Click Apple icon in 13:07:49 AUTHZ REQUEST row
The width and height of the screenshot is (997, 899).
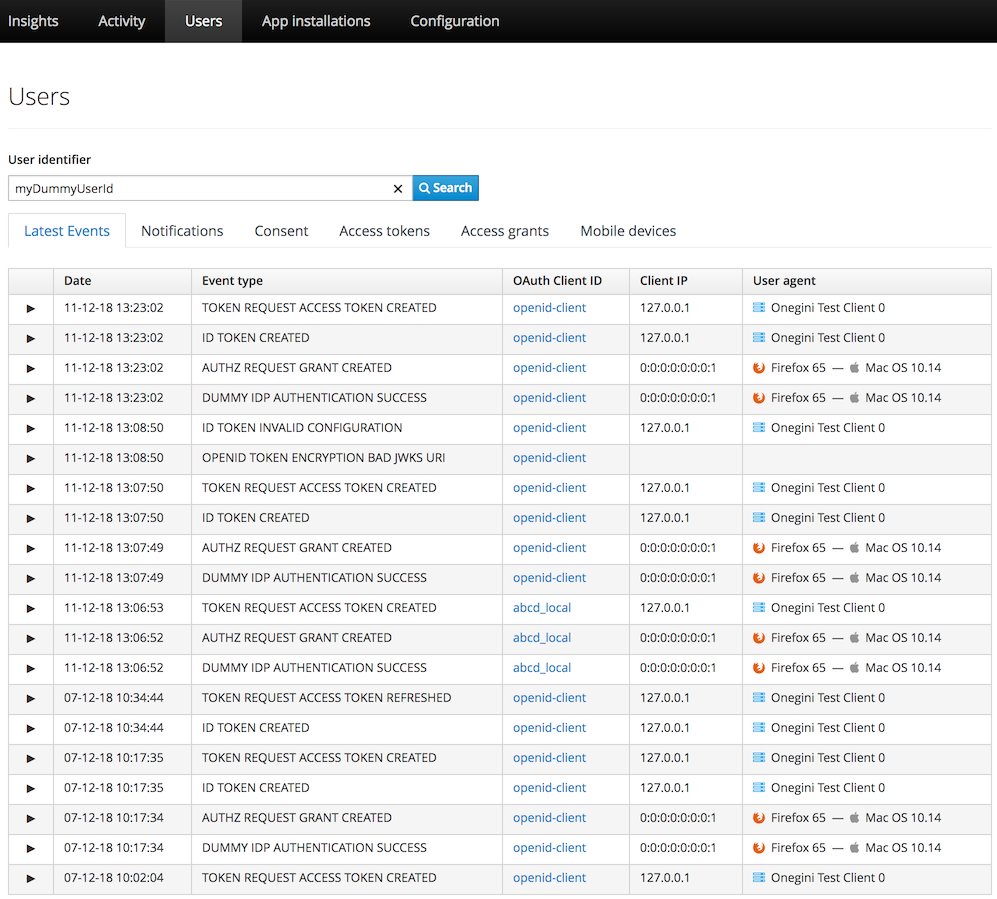click(855, 547)
